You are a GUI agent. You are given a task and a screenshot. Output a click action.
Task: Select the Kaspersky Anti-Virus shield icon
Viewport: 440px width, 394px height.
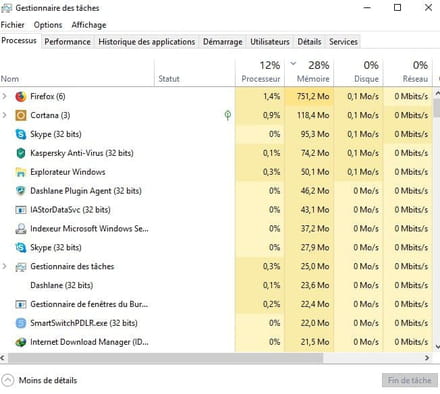(x=21, y=153)
